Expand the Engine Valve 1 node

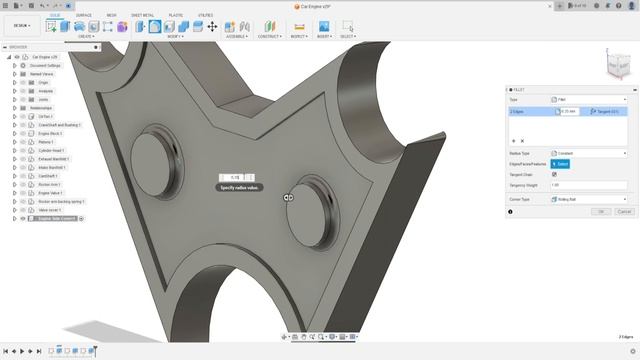point(15,193)
